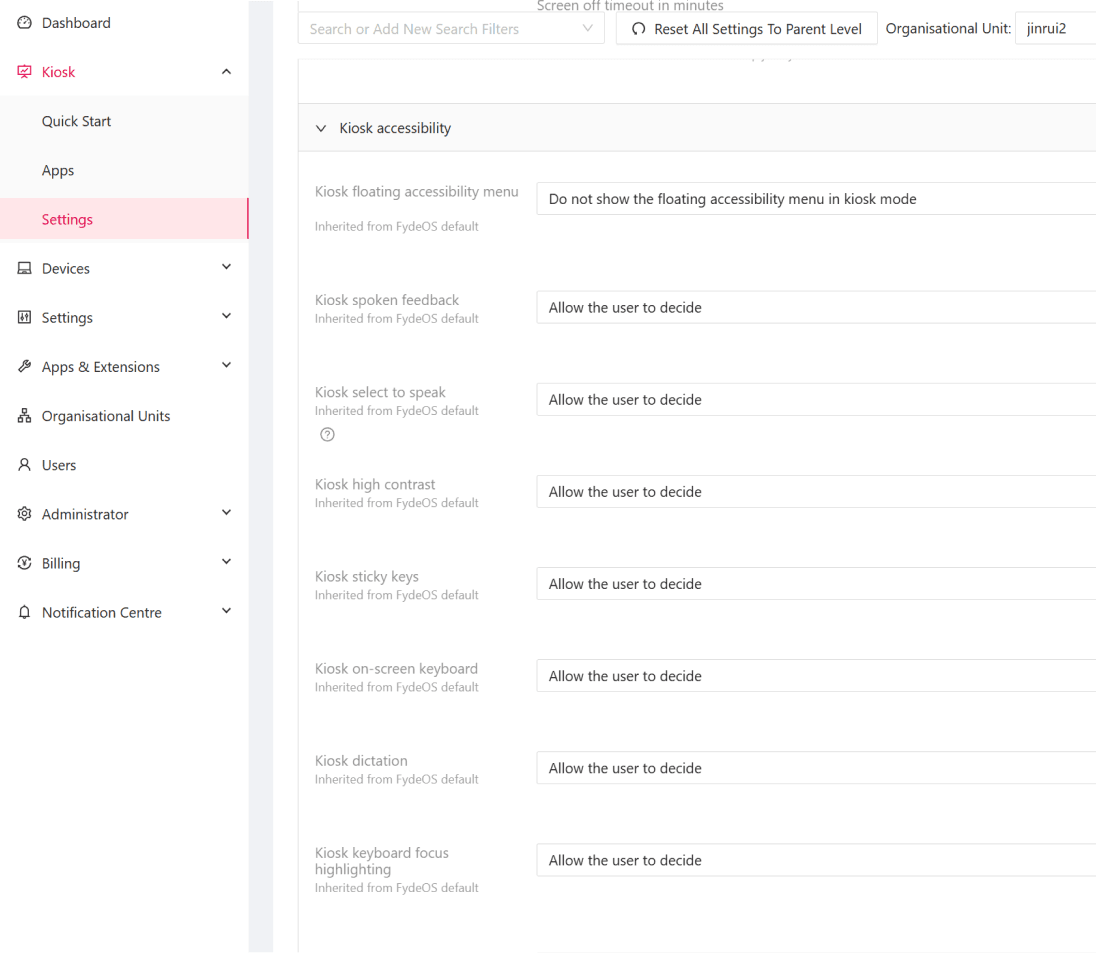Open the Kiosk spoken feedback dropdown
Image resolution: width=1096 pixels, height=953 pixels.
click(815, 308)
